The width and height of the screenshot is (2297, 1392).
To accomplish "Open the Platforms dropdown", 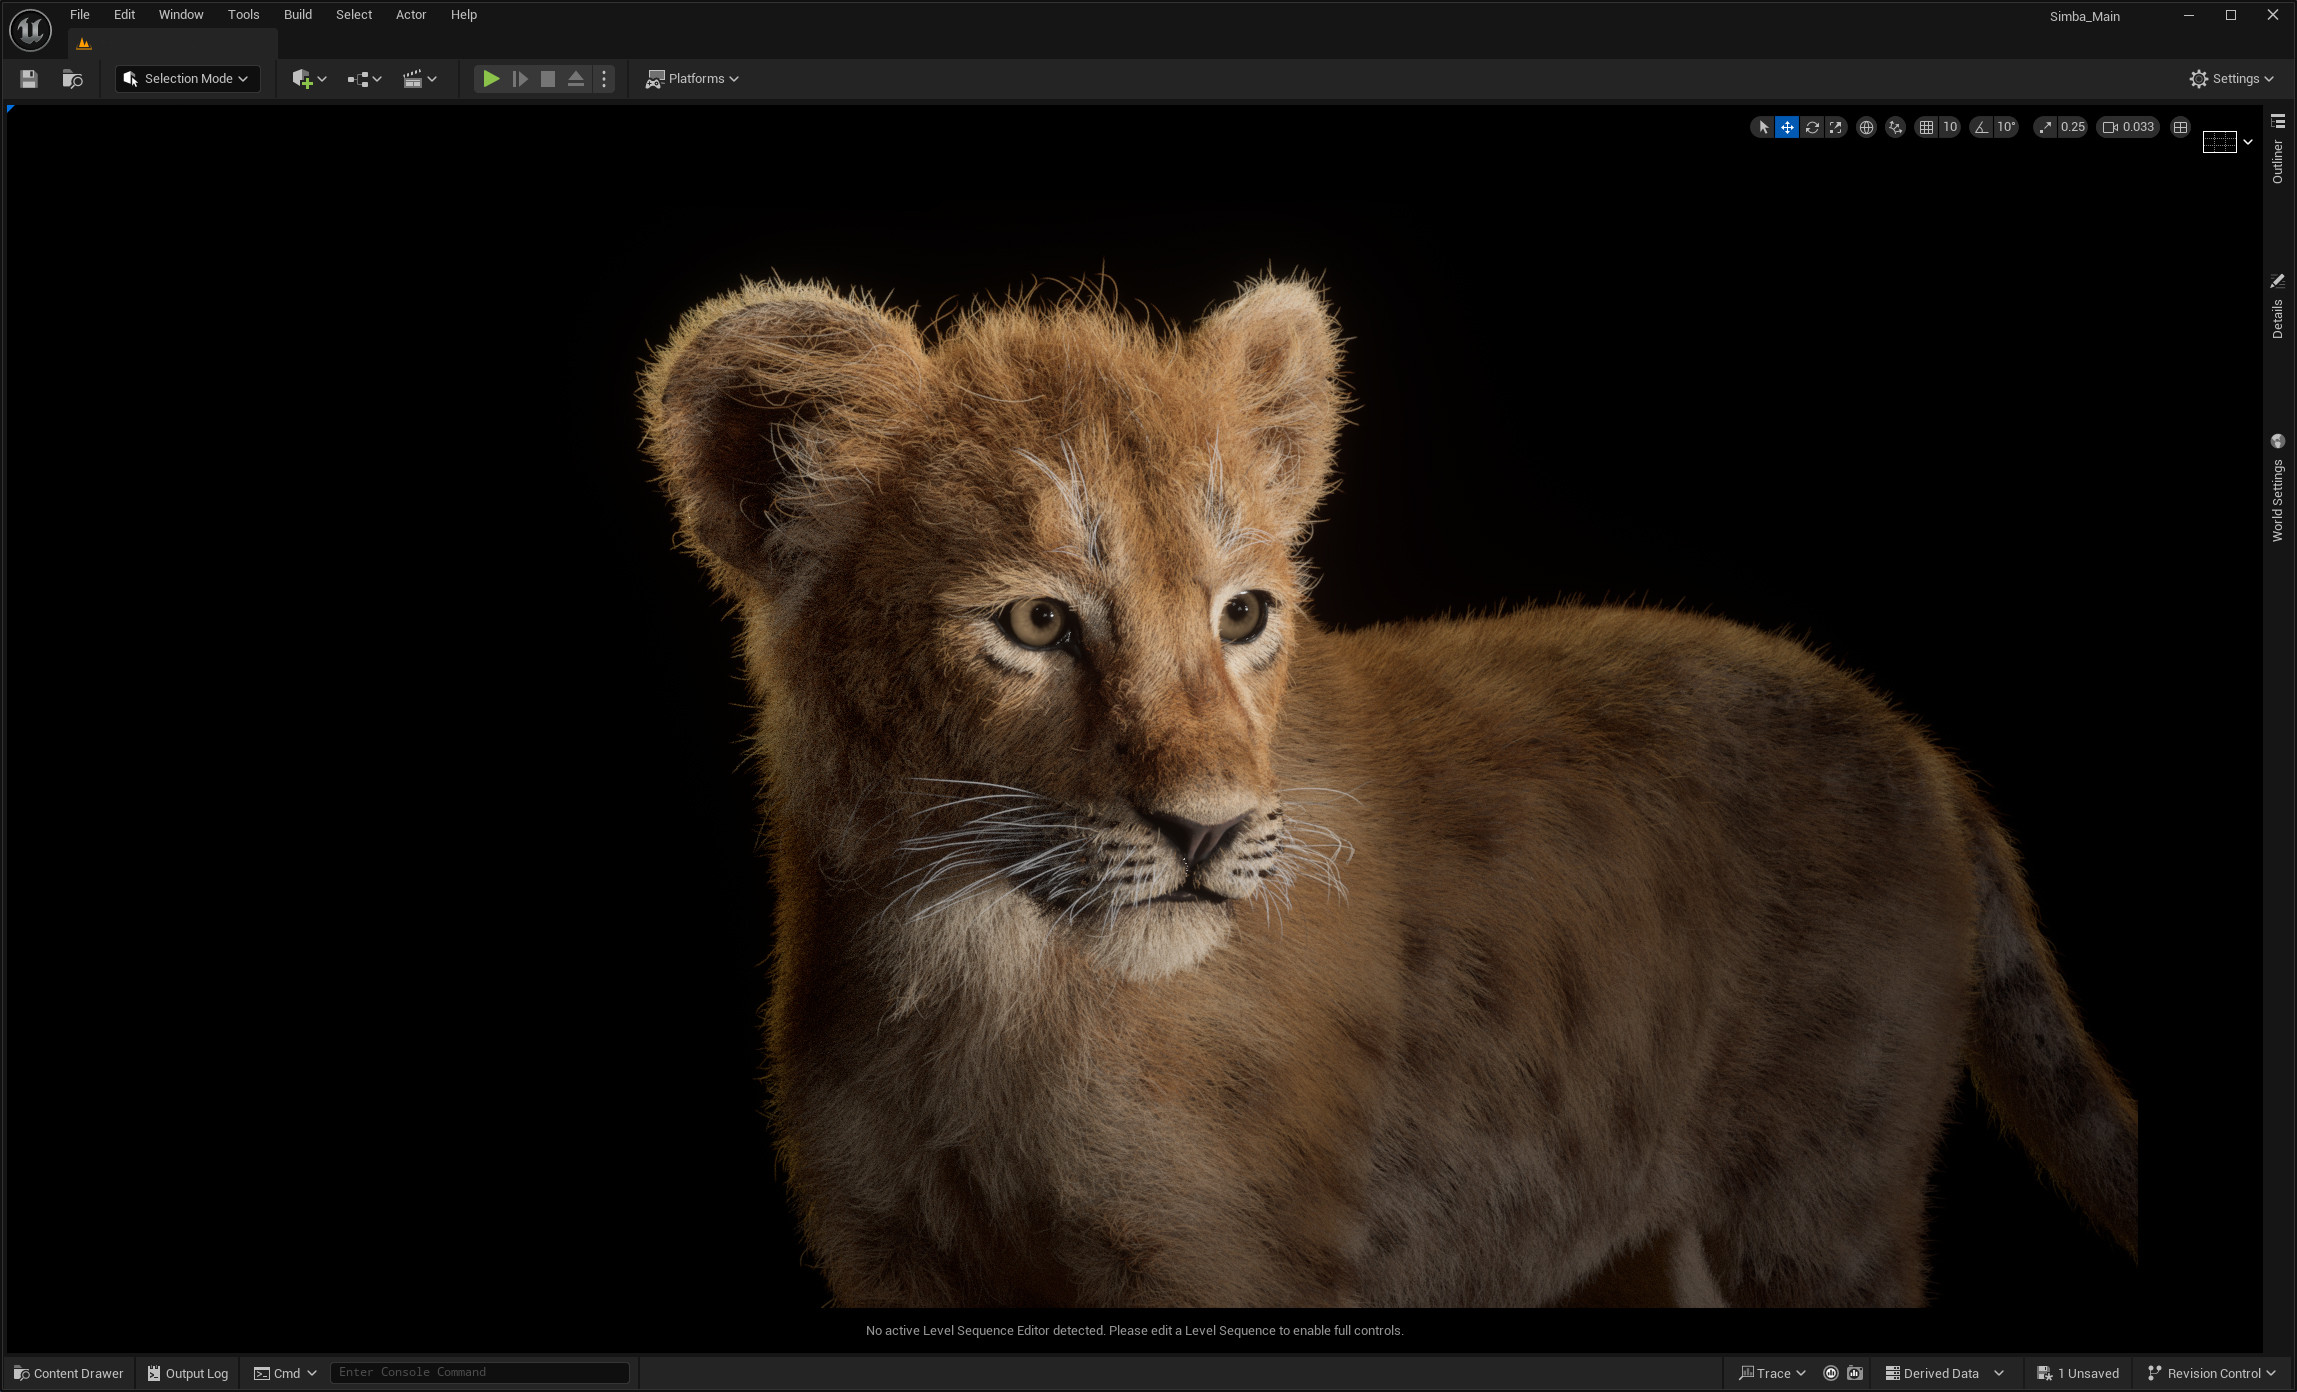I will click(692, 79).
